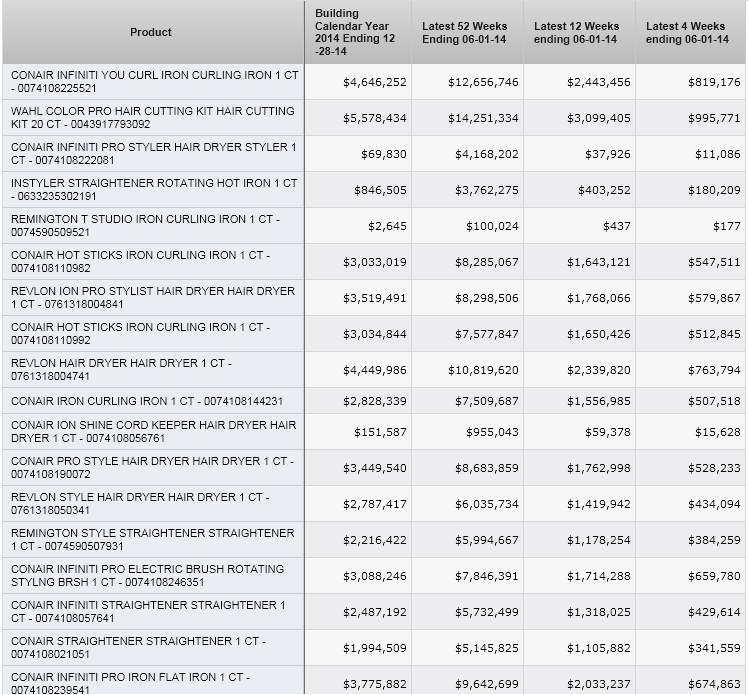Click the Wahl Color Pro Hair Cutting Kit product
The image size is (749, 695).
point(153,118)
